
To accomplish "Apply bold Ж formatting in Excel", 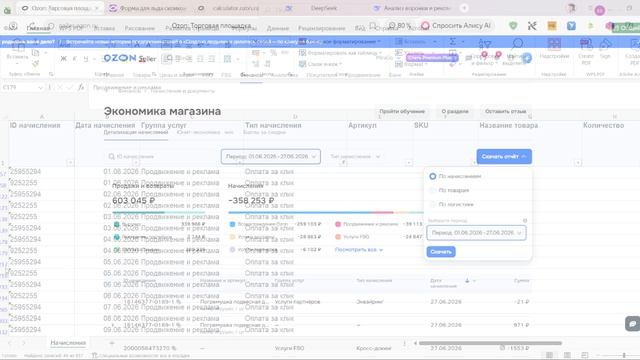I will pos(64,59).
